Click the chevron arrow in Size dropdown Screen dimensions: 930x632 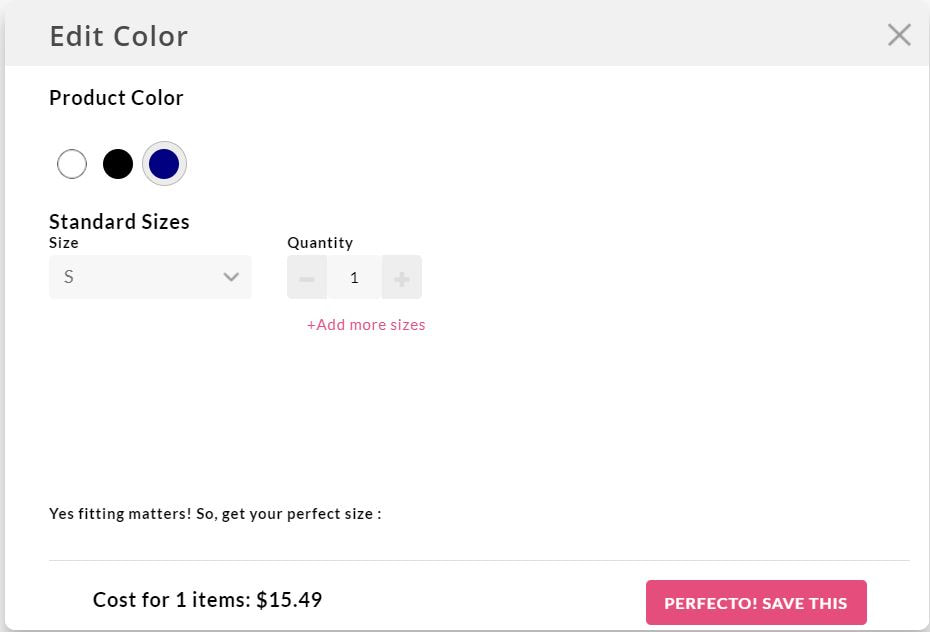tap(231, 277)
